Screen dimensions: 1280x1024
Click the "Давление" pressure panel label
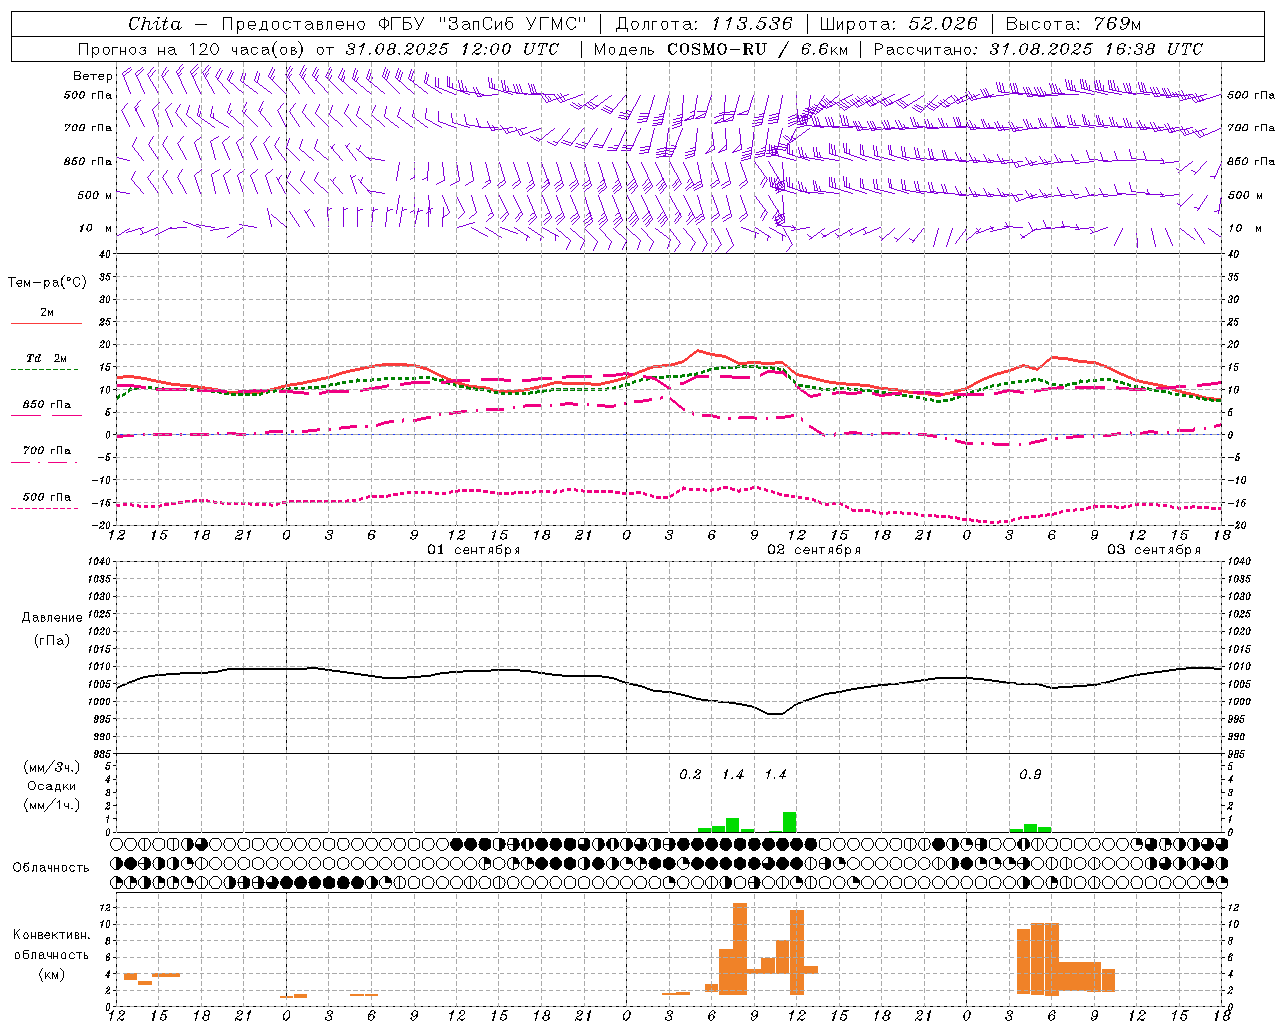[x=52, y=618]
